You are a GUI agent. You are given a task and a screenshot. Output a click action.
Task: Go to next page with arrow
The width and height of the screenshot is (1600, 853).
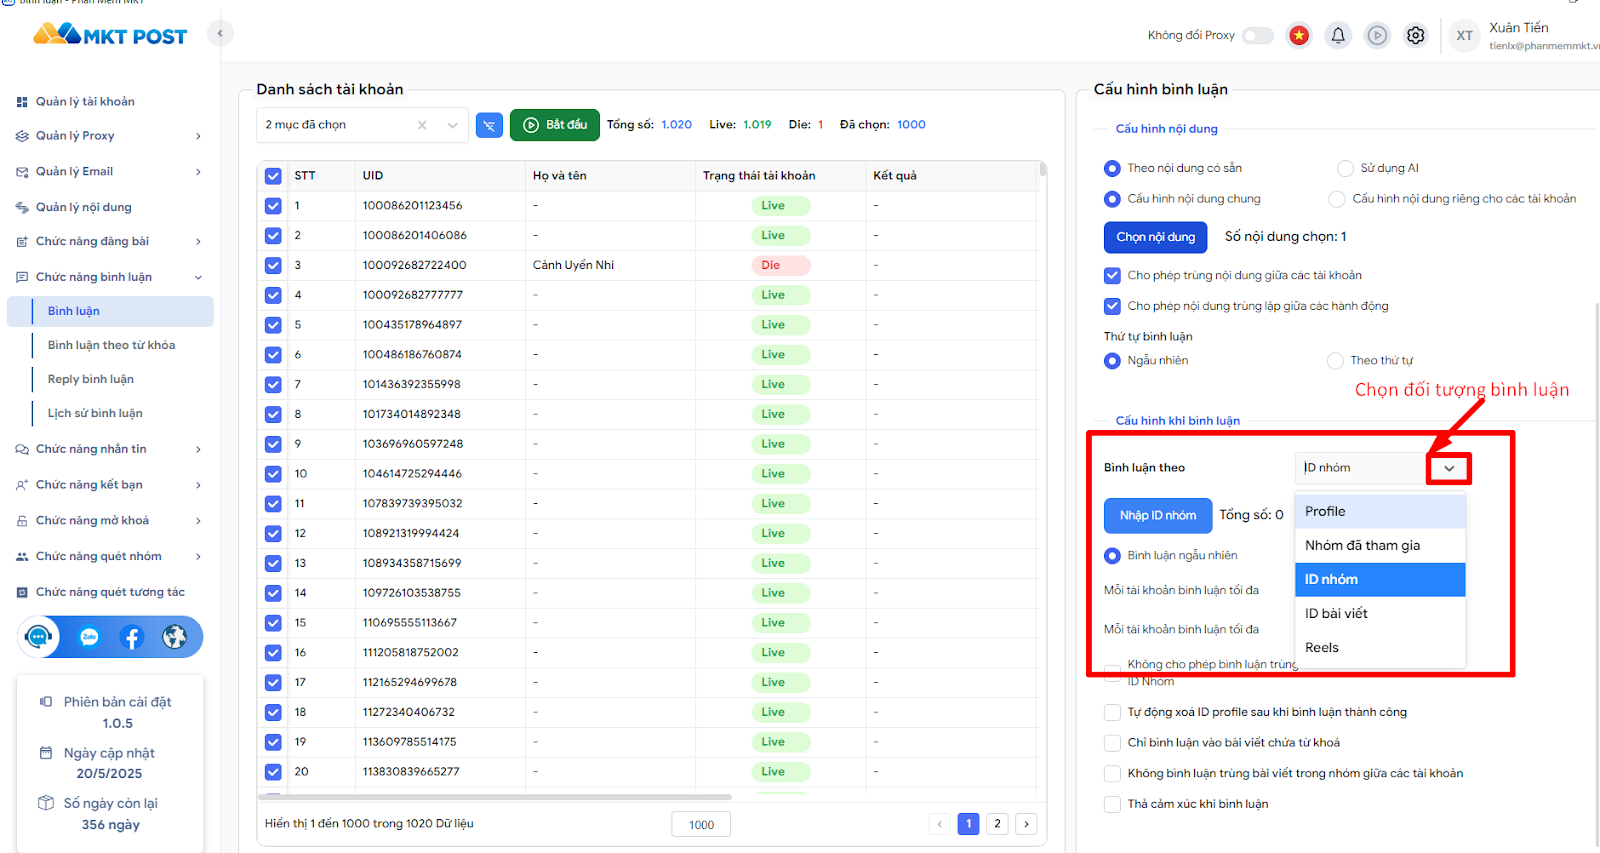coord(1026,824)
